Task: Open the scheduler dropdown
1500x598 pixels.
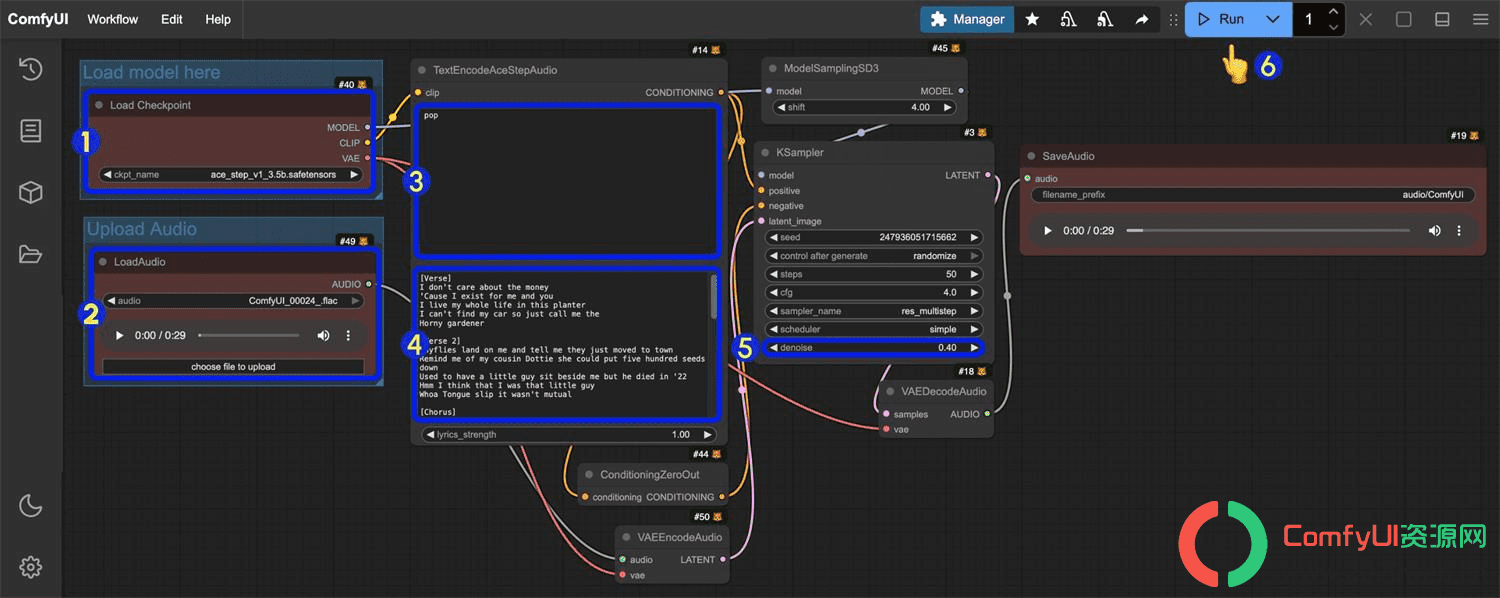Action: pyautogui.click(x=874, y=329)
